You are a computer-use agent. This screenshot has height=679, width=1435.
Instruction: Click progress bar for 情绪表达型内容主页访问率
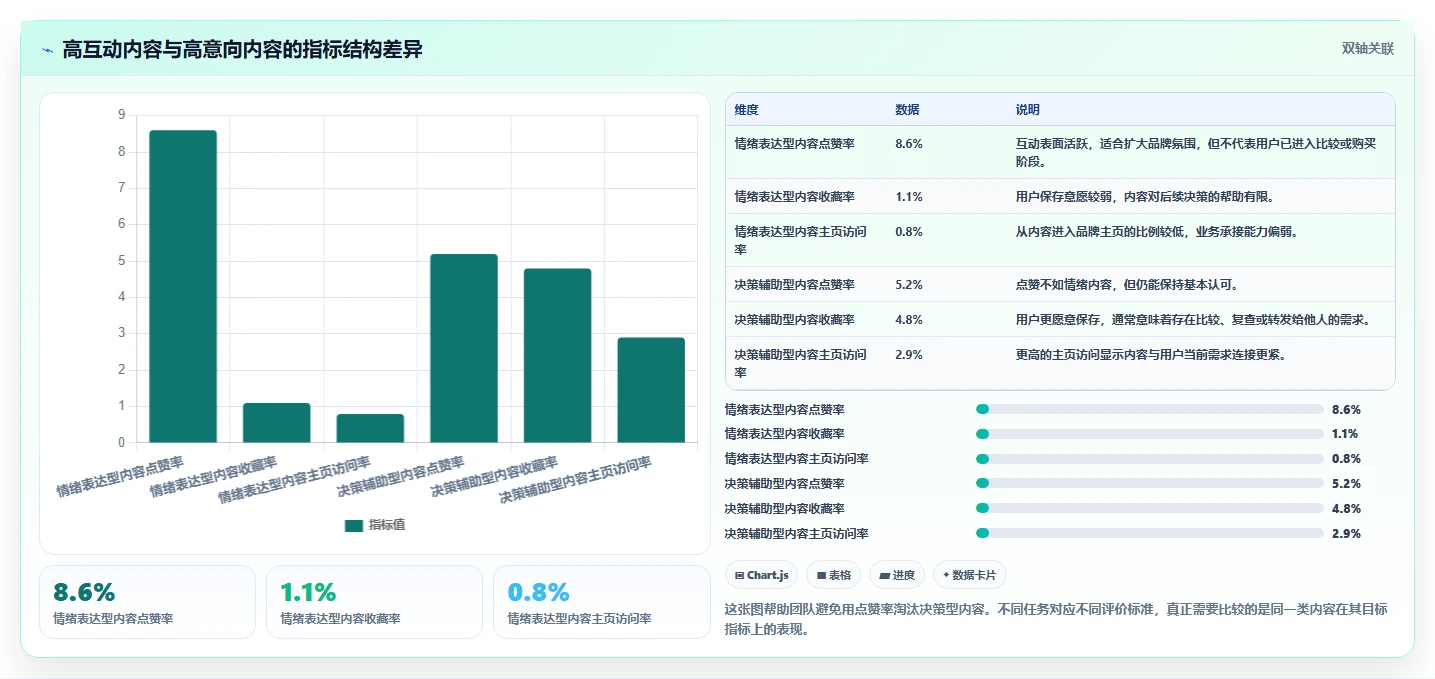[x=1150, y=459]
